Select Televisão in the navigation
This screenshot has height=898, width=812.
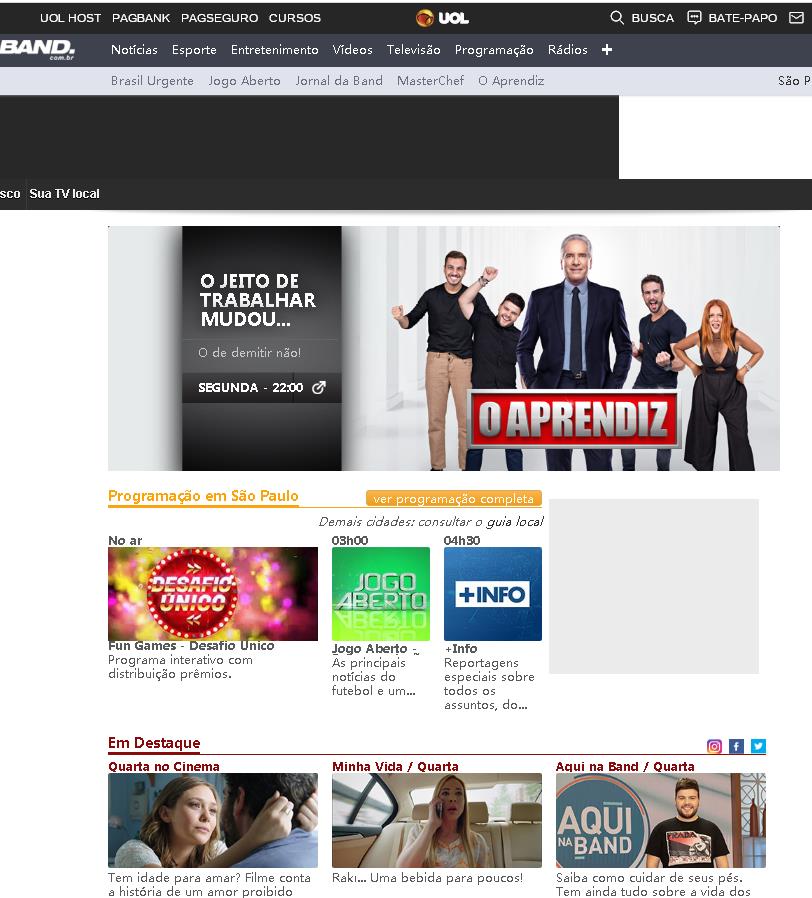413,50
